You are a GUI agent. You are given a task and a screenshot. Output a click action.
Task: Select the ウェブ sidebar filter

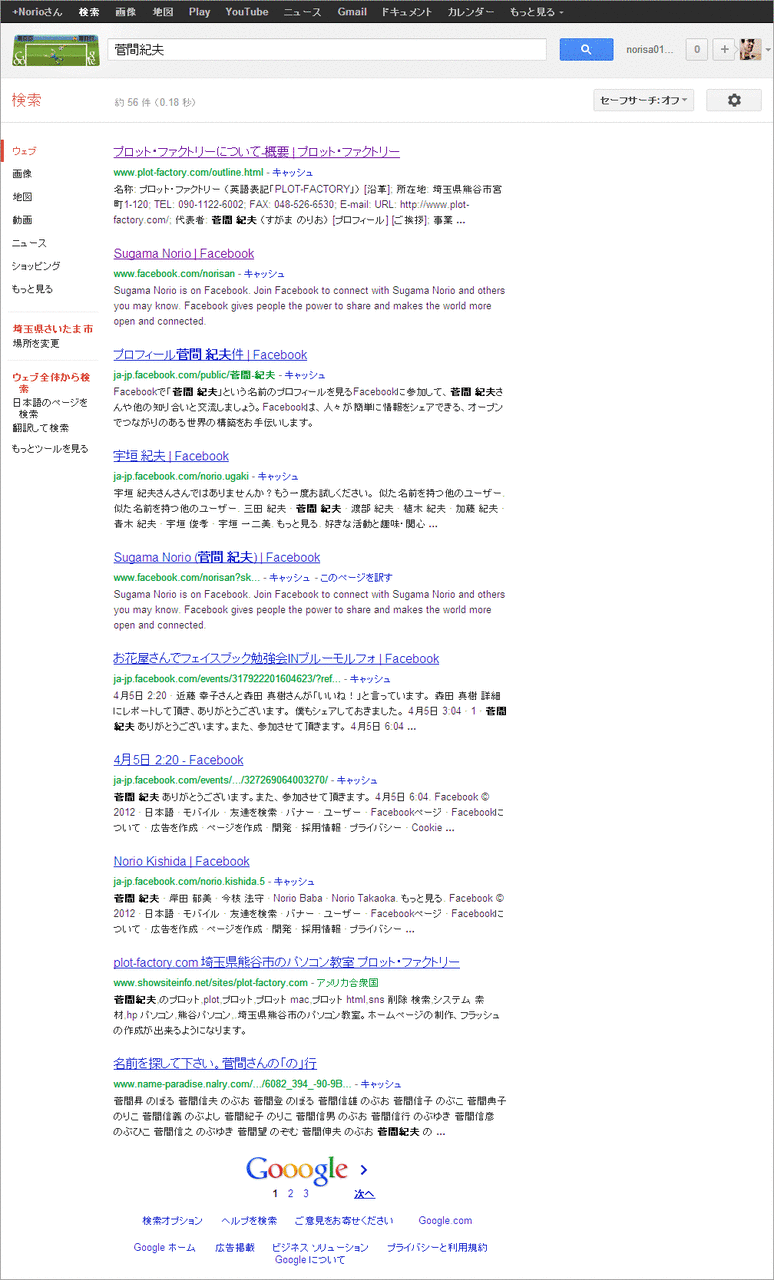[24, 150]
